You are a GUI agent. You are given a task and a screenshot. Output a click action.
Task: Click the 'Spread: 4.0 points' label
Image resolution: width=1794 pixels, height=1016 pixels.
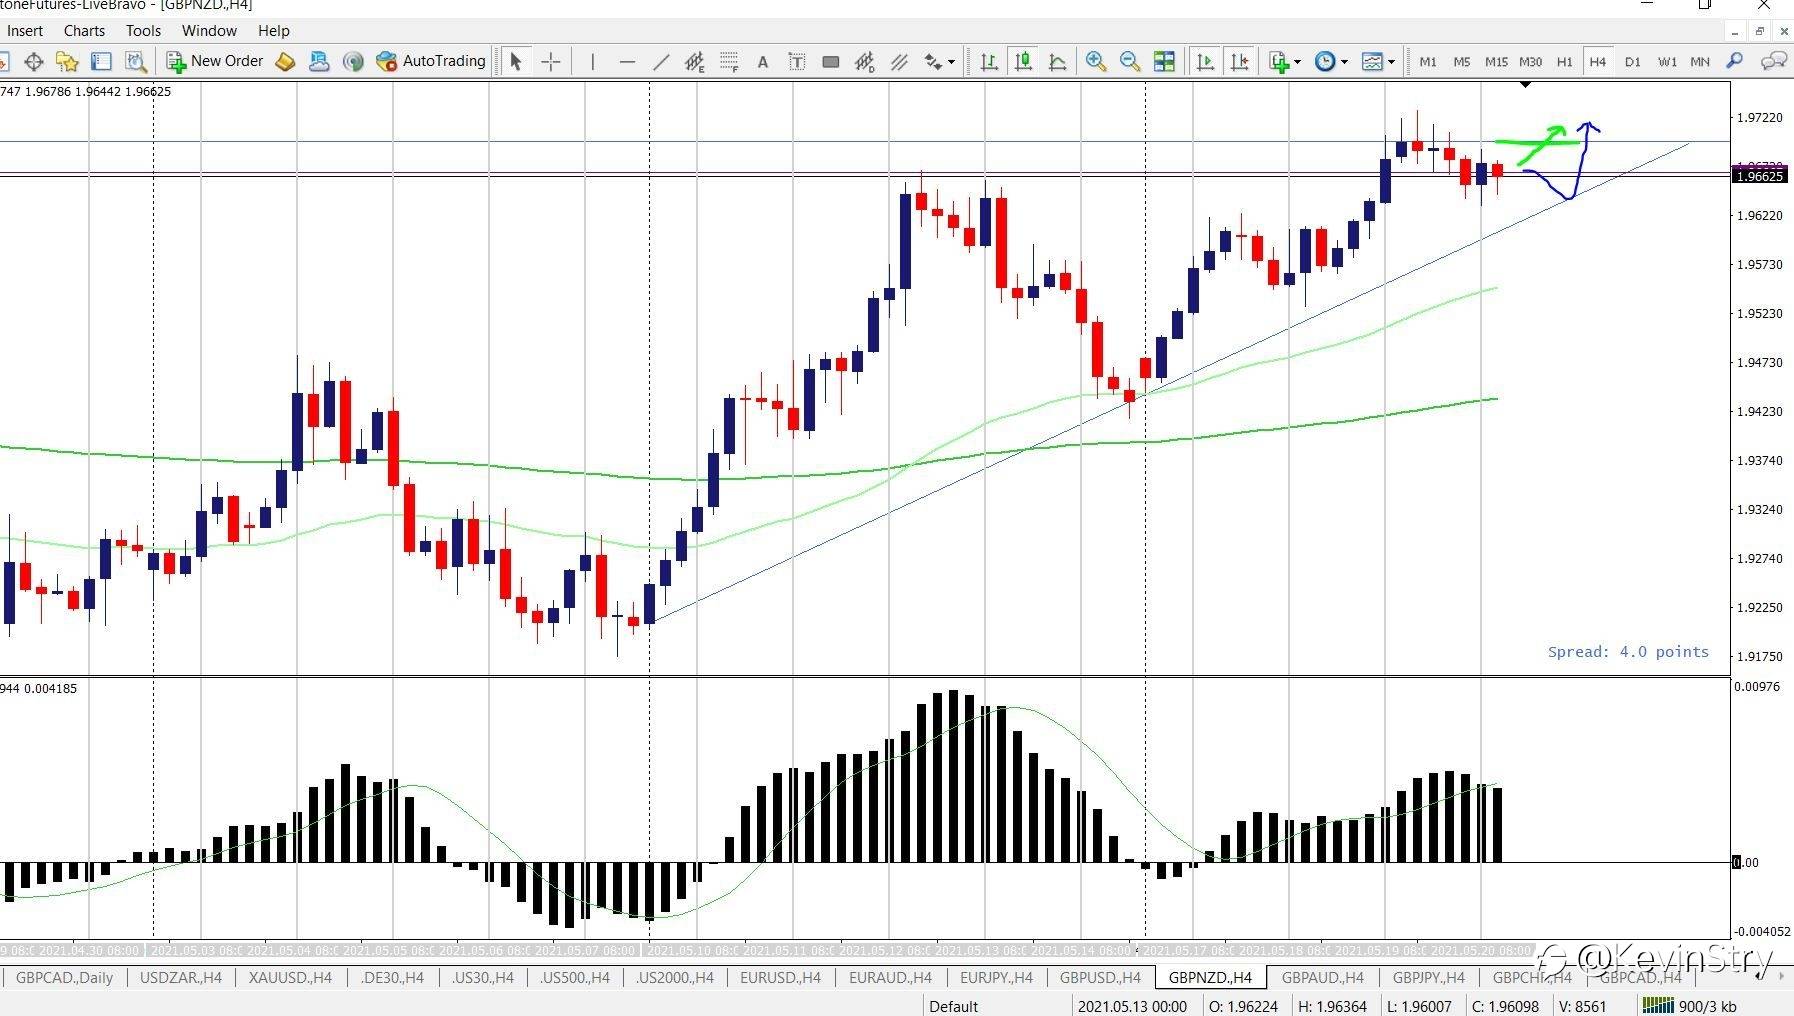pyautogui.click(x=1628, y=652)
